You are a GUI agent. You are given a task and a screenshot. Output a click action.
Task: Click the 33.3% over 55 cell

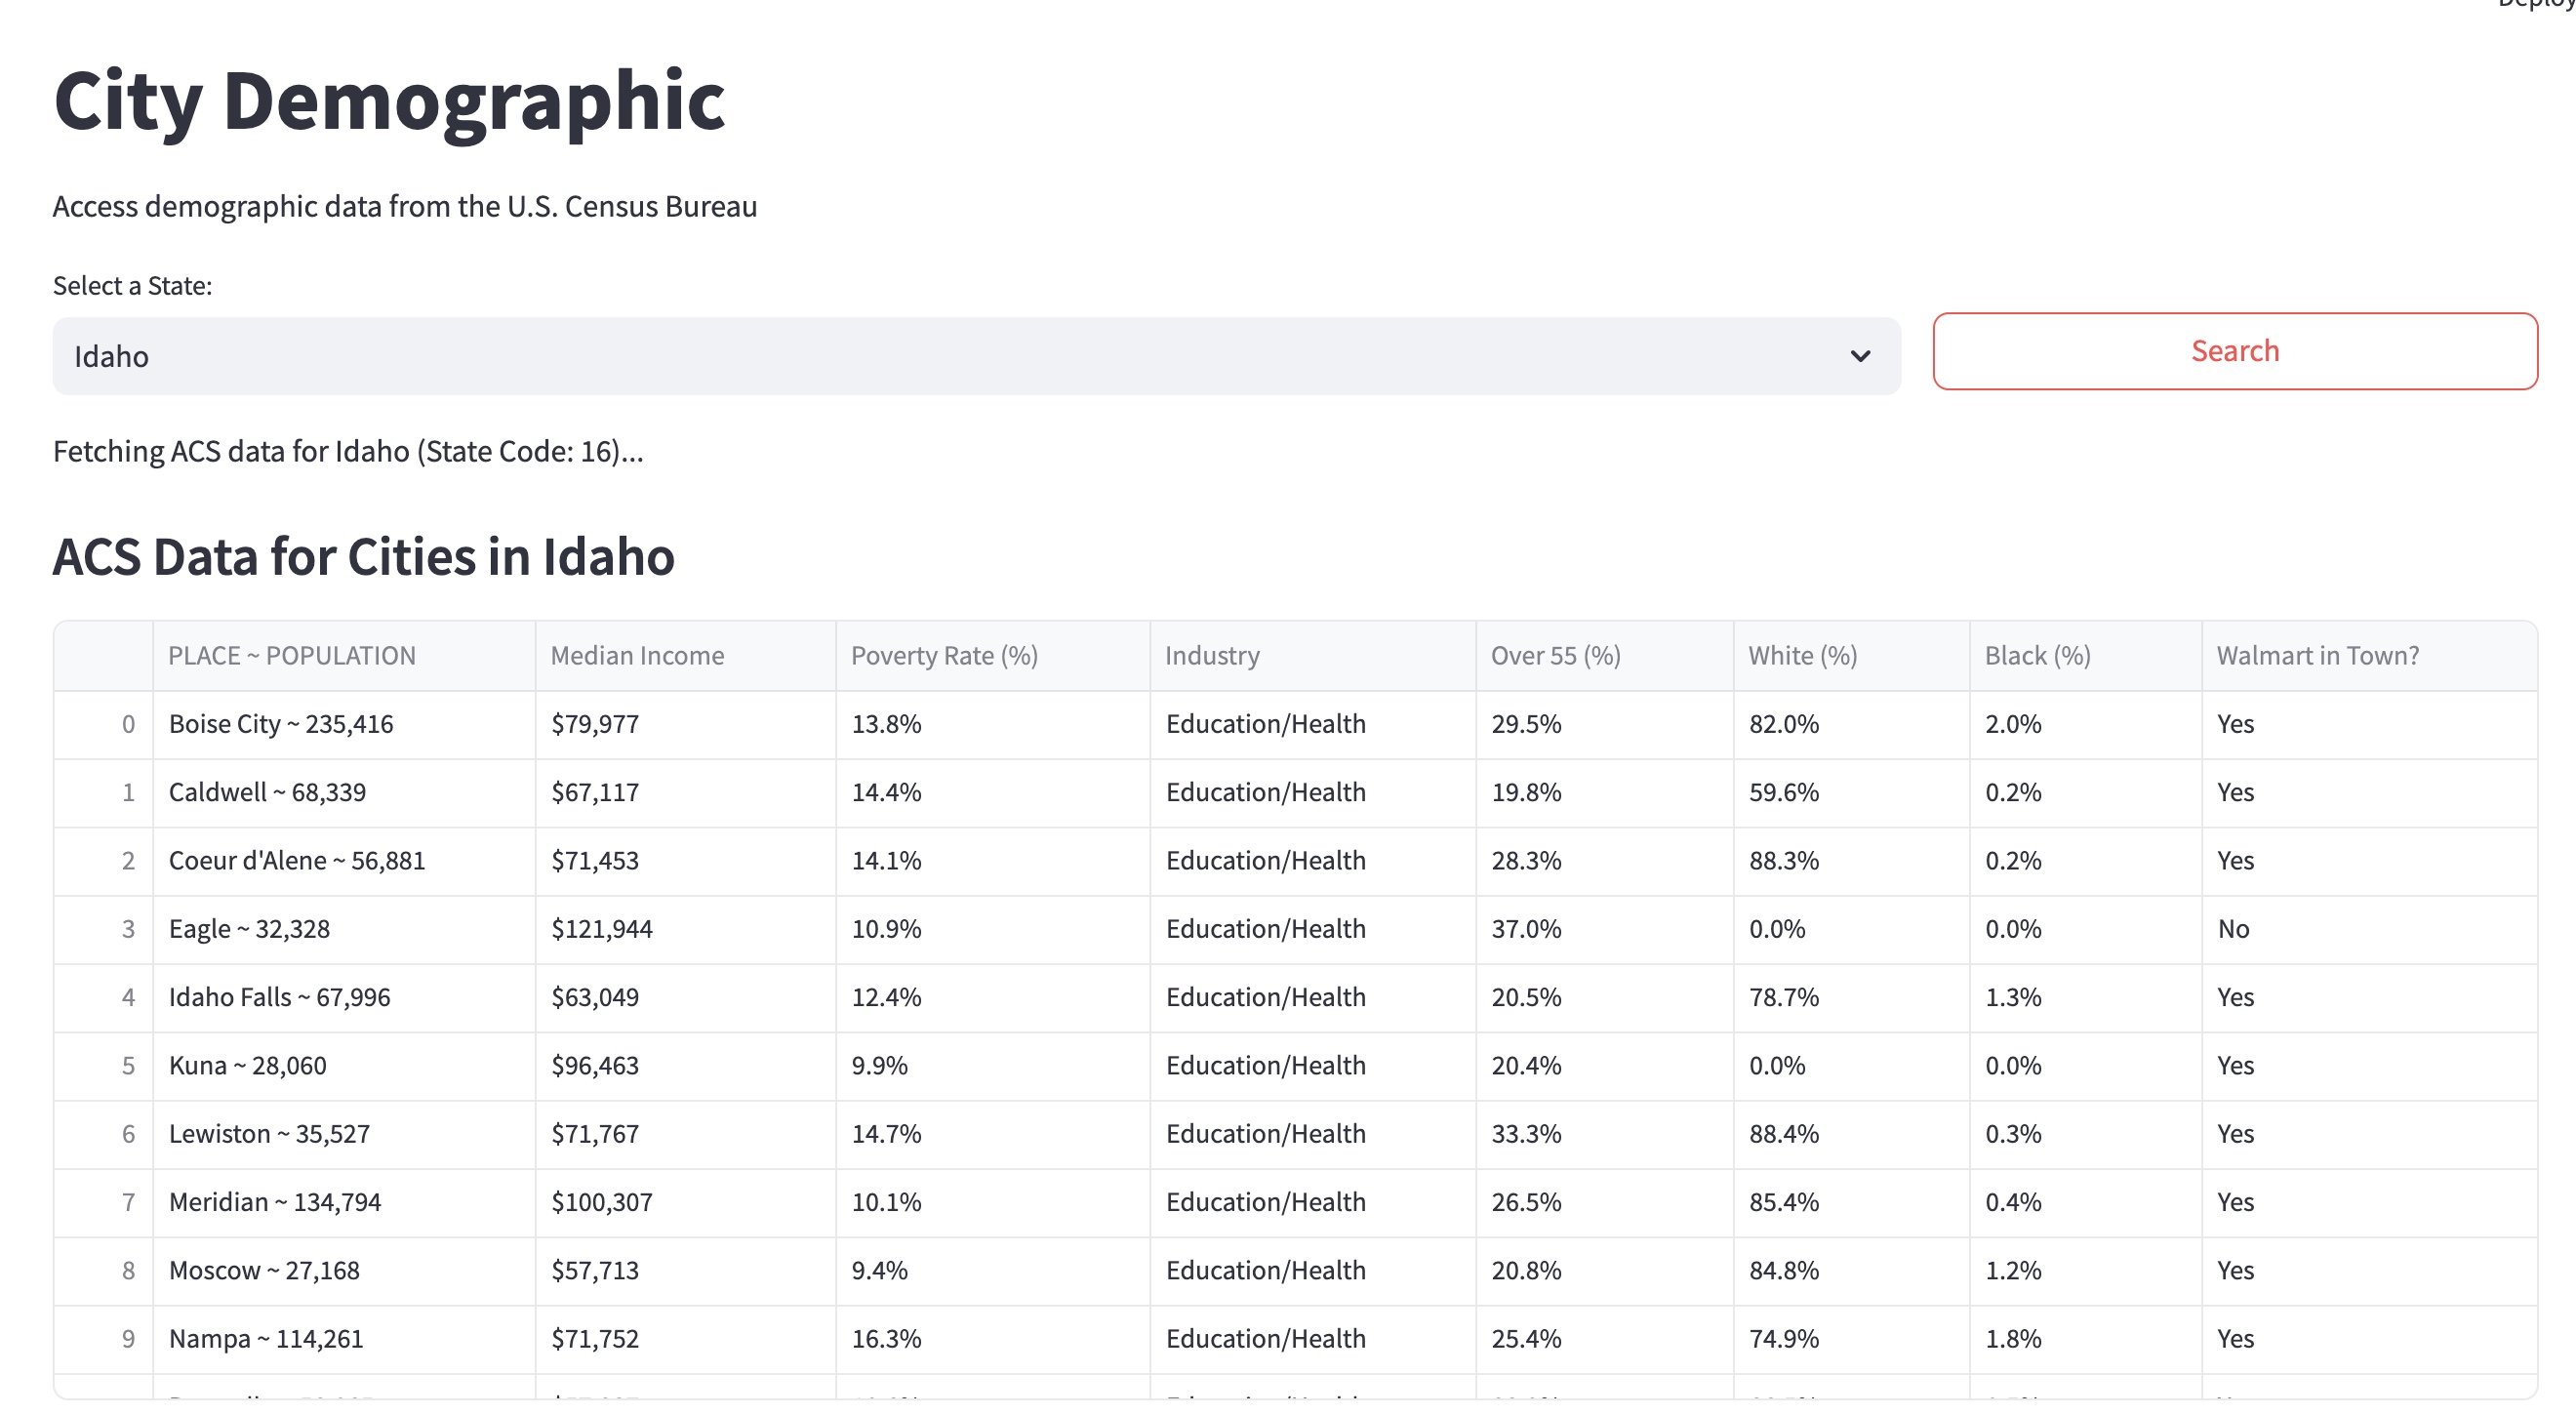tap(1604, 1134)
